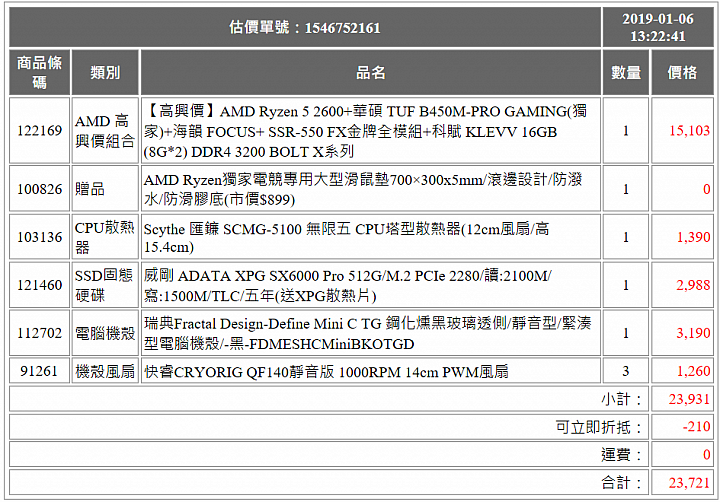The height and width of the screenshot is (502, 720).
Task: Click the 機殼風扇 category cell
Action: pyautogui.click(x=105, y=371)
